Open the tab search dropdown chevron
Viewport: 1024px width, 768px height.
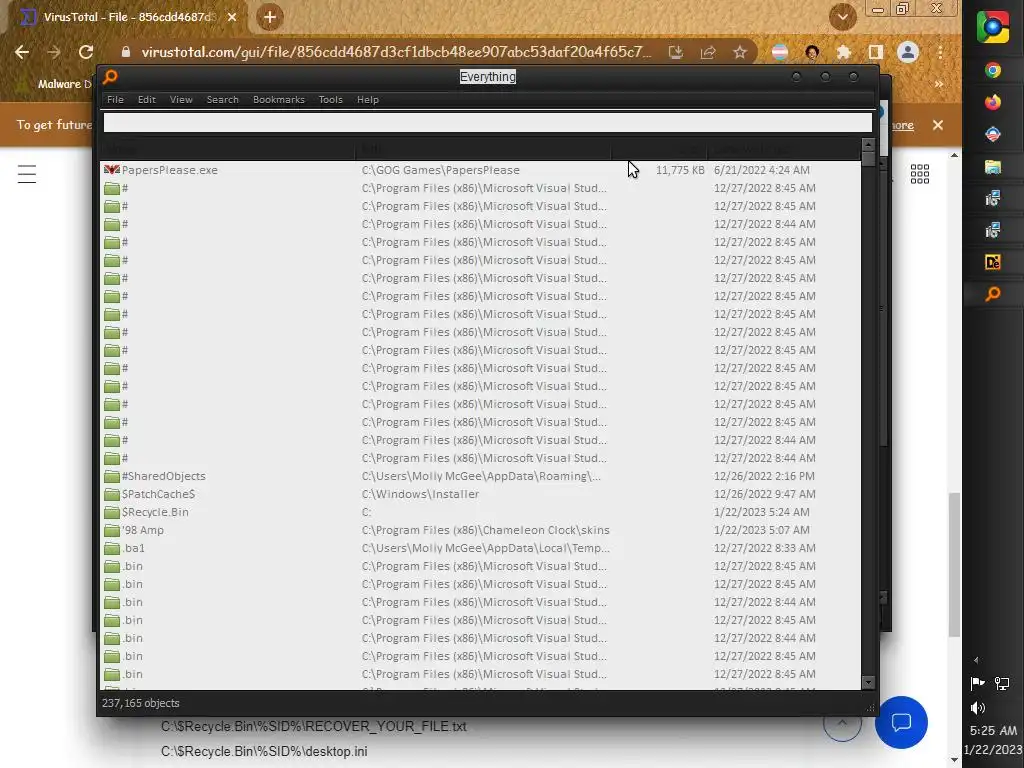(x=842, y=18)
